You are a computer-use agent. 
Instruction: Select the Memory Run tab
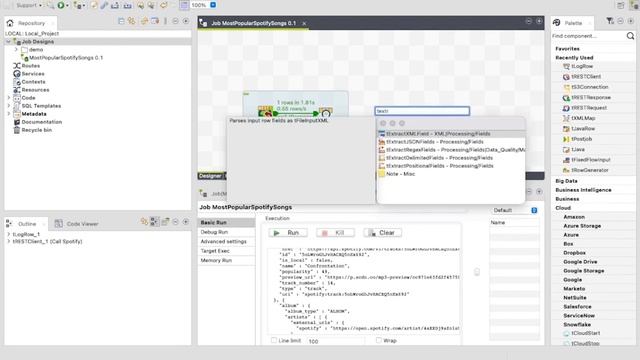(227, 260)
